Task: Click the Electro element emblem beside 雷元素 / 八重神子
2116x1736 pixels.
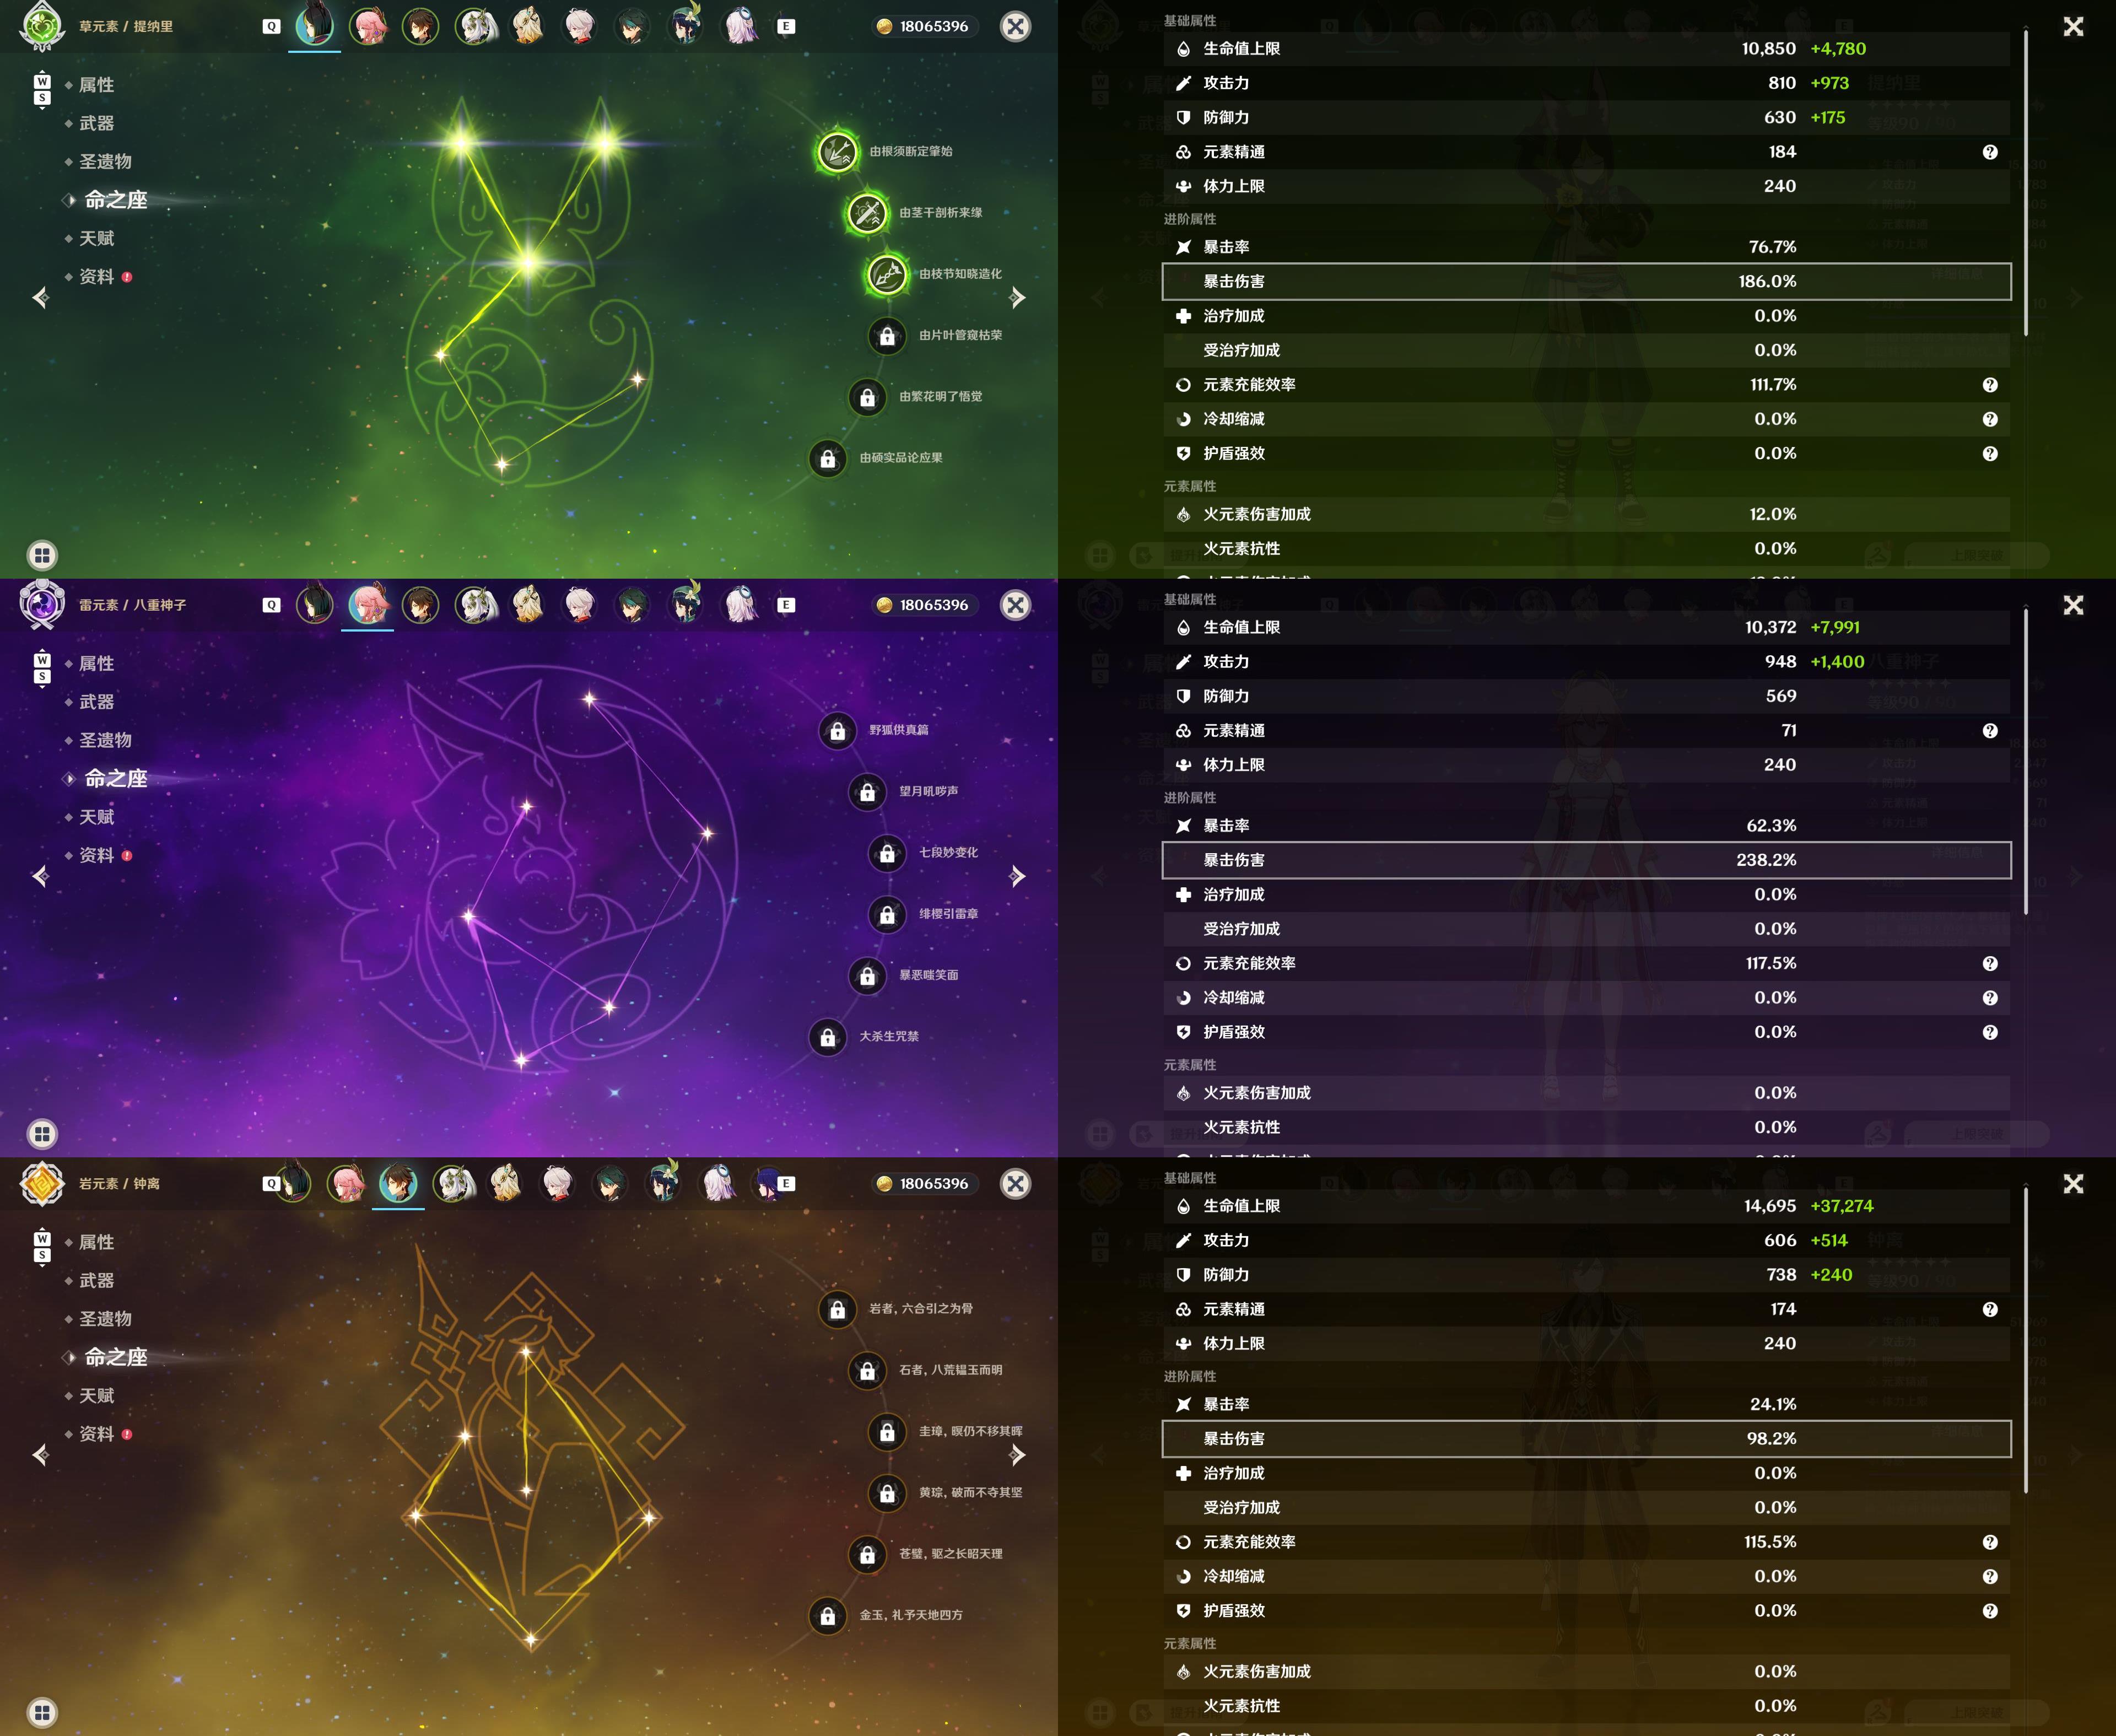Action: pyautogui.click(x=42, y=604)
